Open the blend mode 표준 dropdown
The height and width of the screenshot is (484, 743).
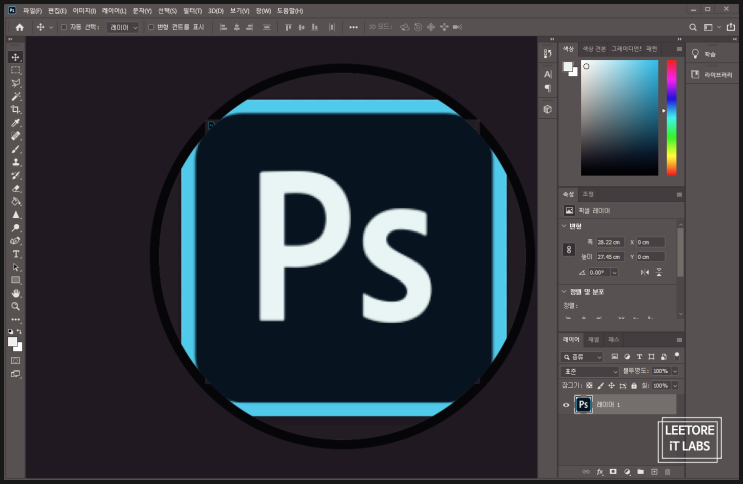[590, 371]
